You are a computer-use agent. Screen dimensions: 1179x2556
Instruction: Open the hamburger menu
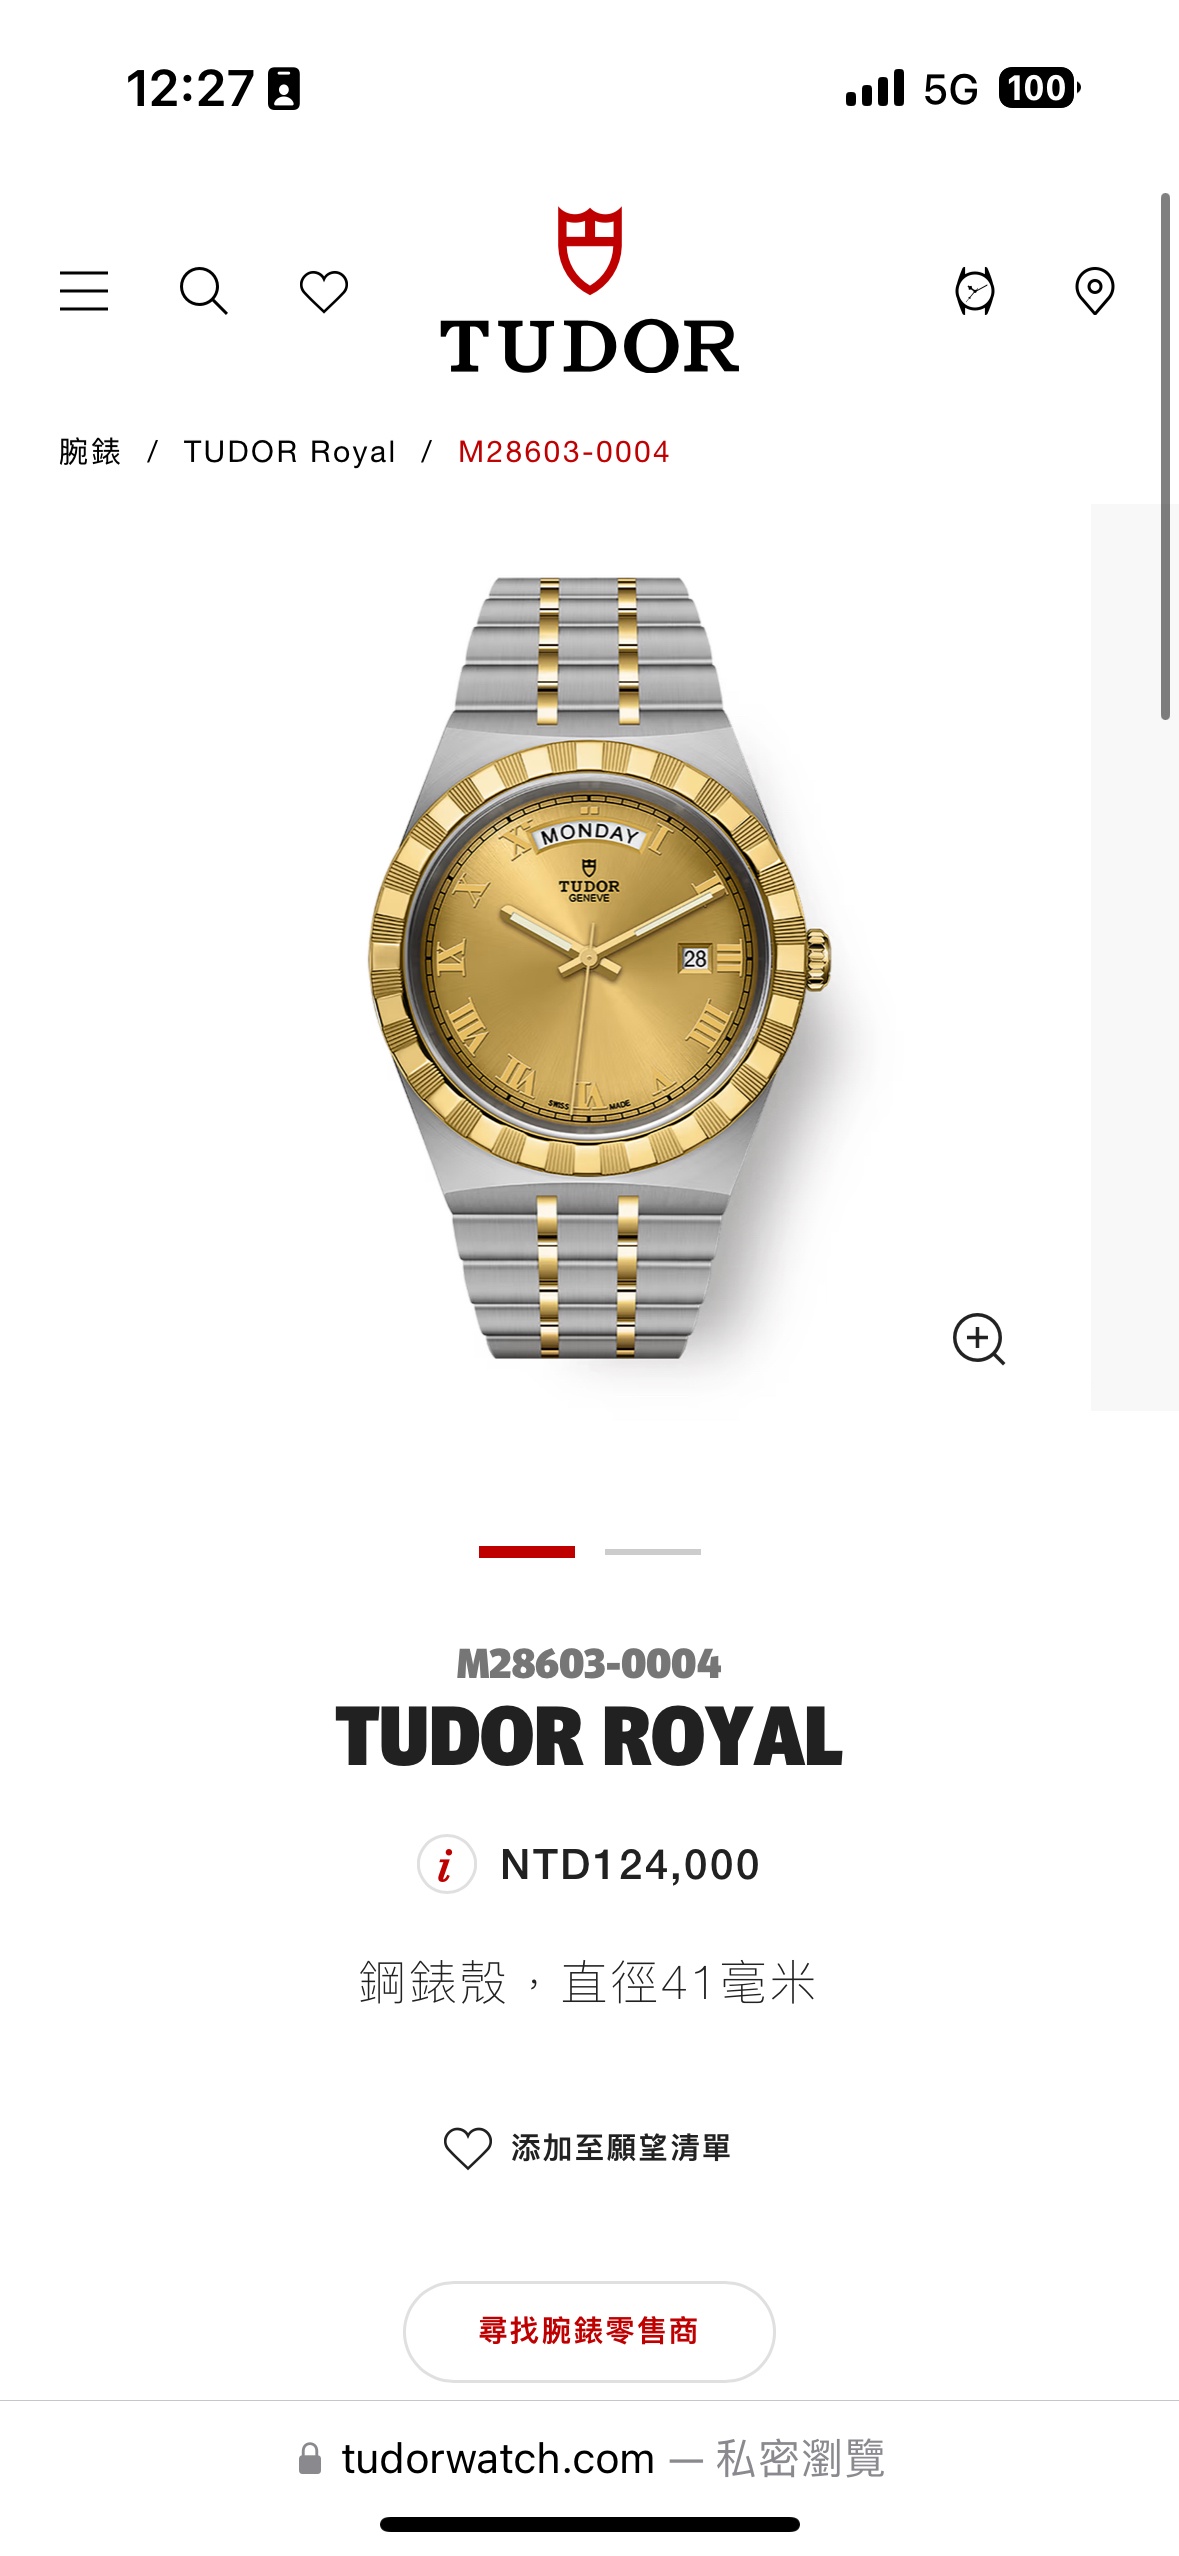(x=84, y=291)
